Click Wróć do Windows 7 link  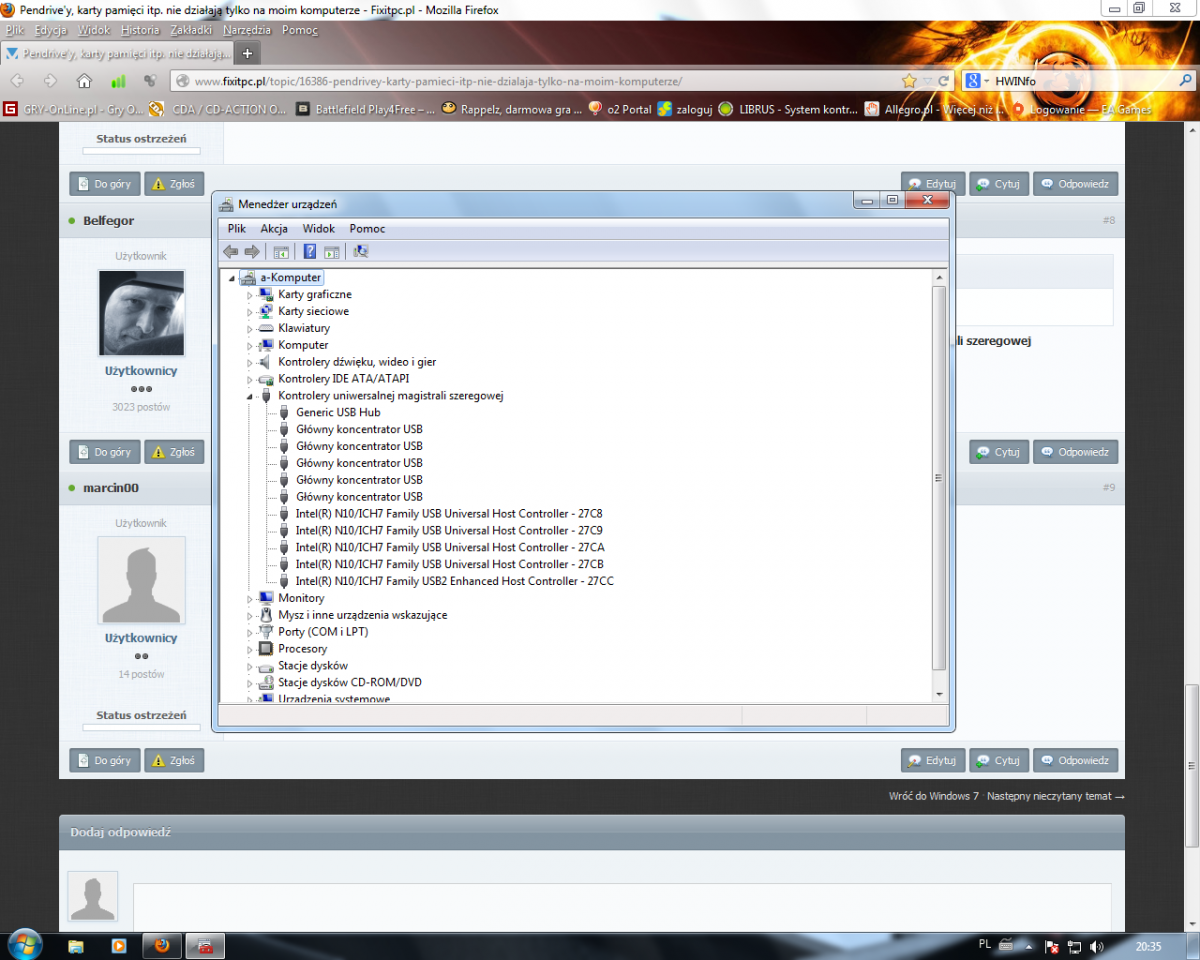coord(934,797)
